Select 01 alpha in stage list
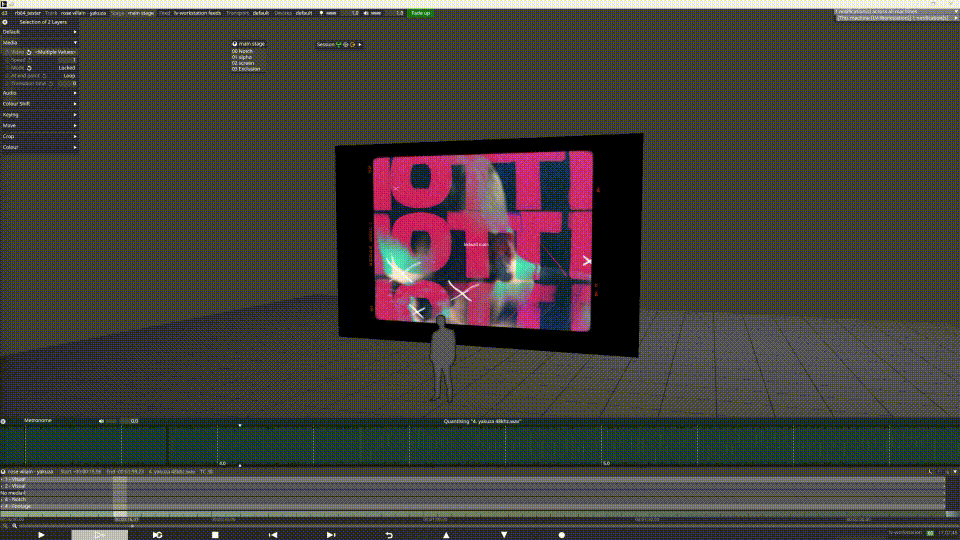Viewport: 960px width, 540px height. point(241,57)
